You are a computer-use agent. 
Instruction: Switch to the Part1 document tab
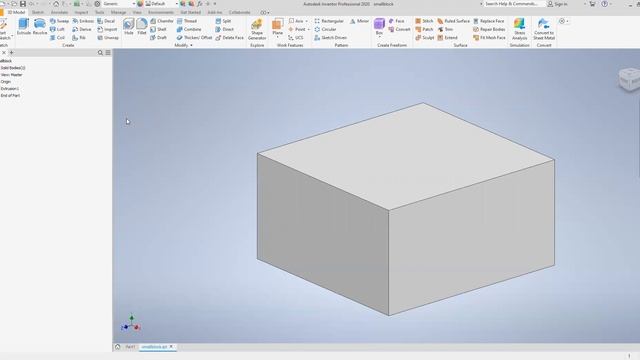click(x=130, y=347)
